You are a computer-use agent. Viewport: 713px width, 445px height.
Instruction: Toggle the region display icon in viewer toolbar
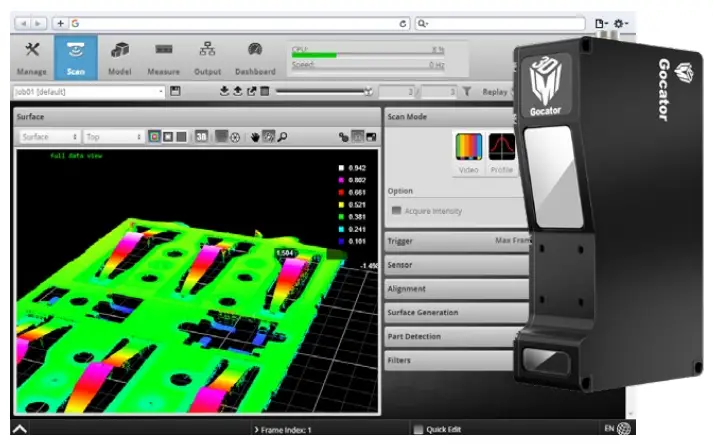point(358,136)
